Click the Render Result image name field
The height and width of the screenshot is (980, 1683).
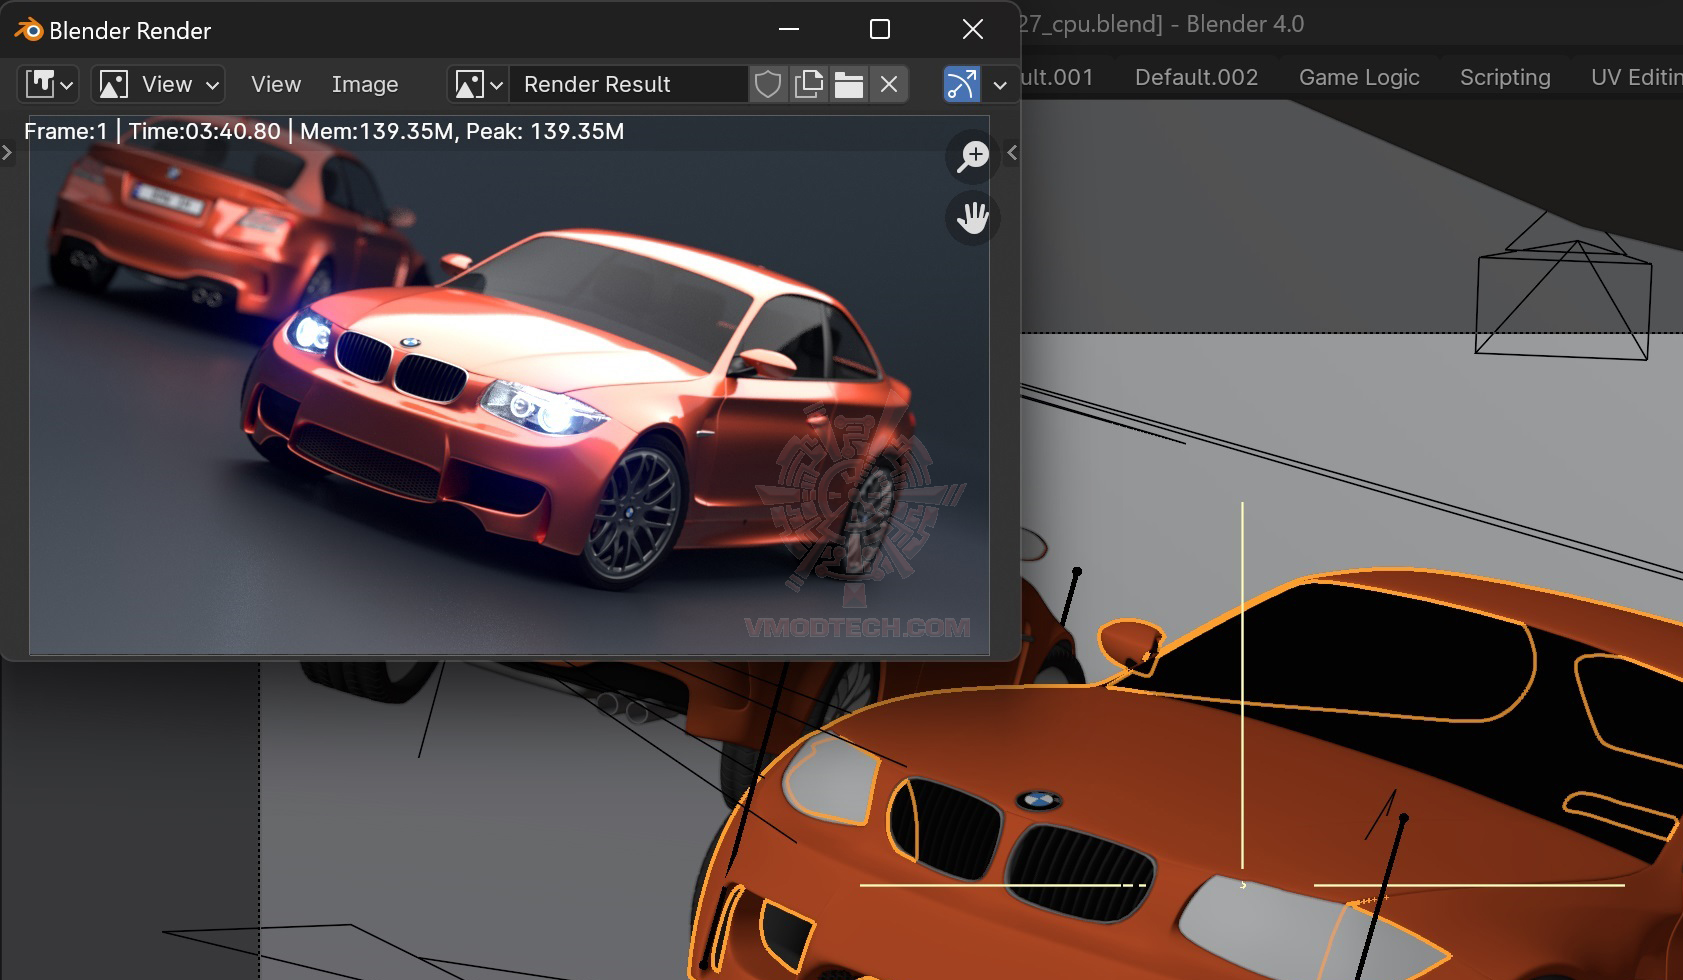click(x=629, y=84)
